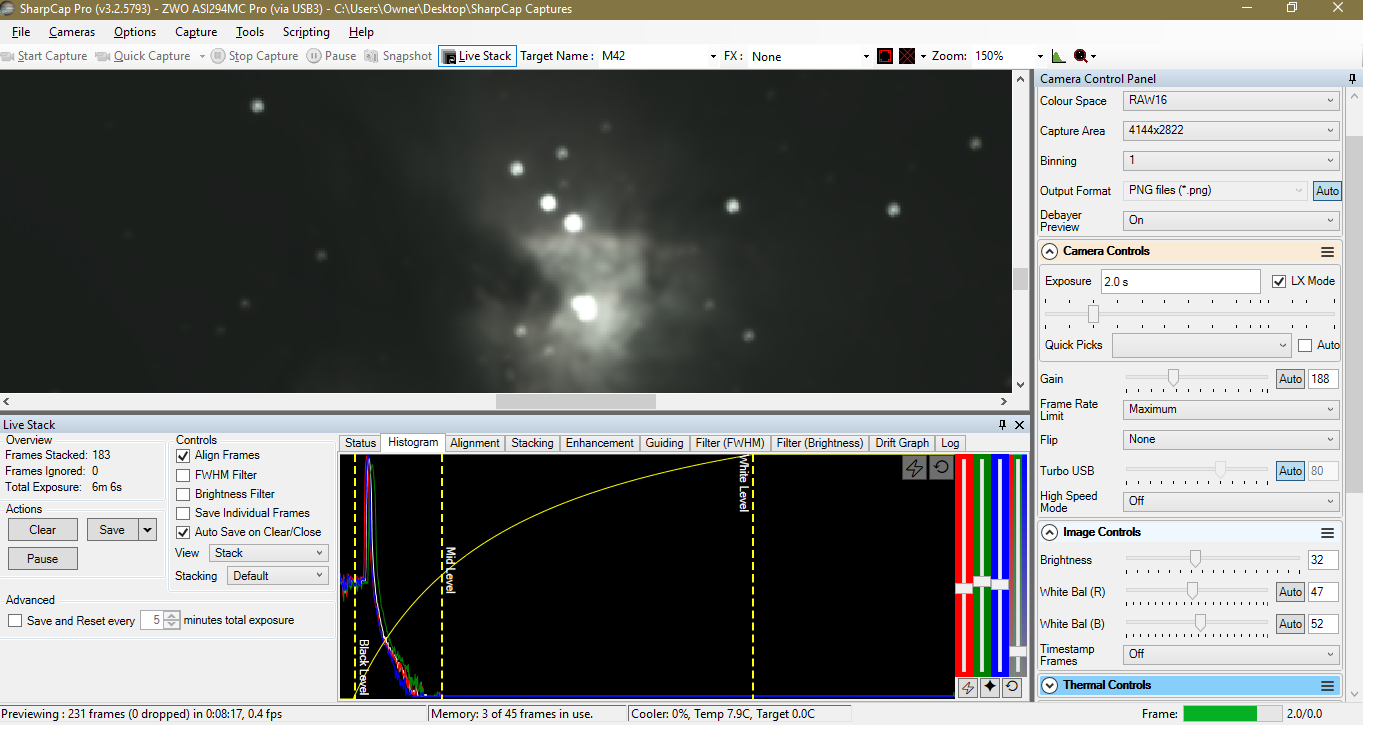Viewport: 1375px width, 739px height.
Task: Open the Binning dropdown
Action: point(1231,161)
